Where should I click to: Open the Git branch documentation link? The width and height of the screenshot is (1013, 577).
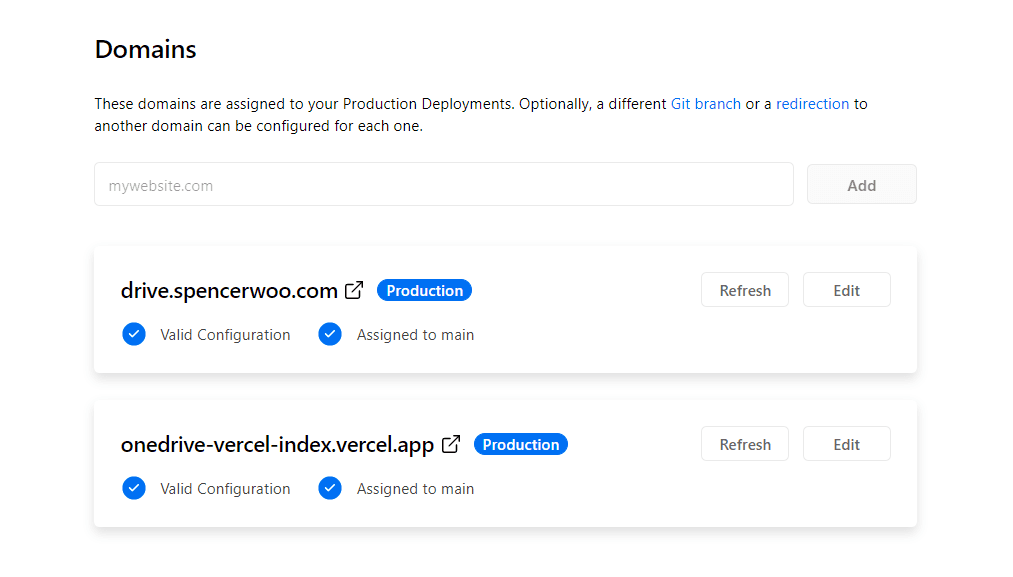706,103
